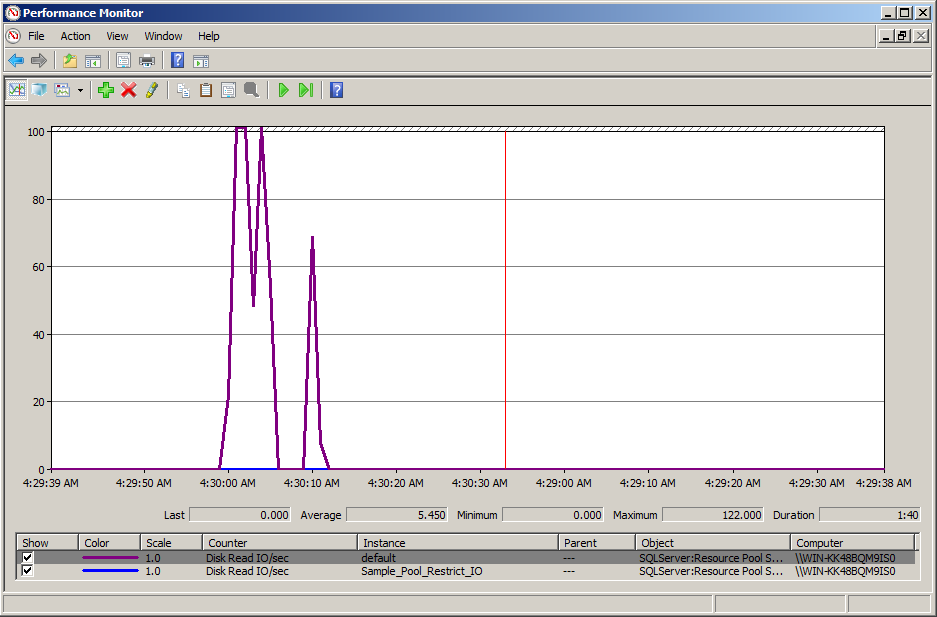Click the green Add counter plus icon
The height and width of the screenshot is (617, 937).
click(x=106, y=90)
